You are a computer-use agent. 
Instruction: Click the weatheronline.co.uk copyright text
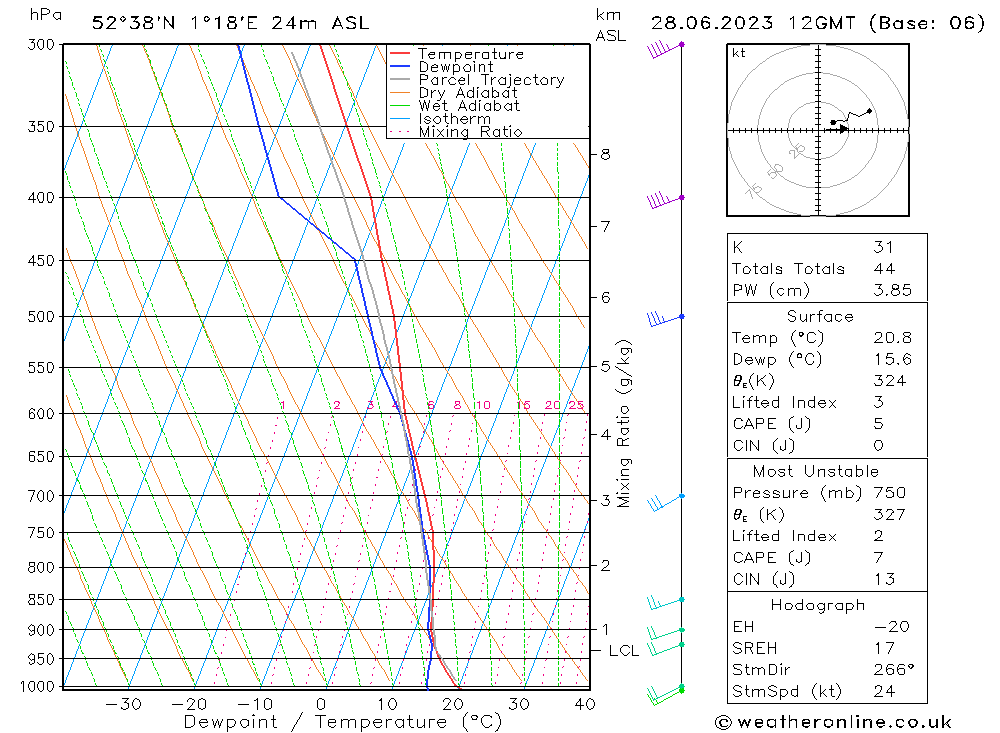(834, 723)
